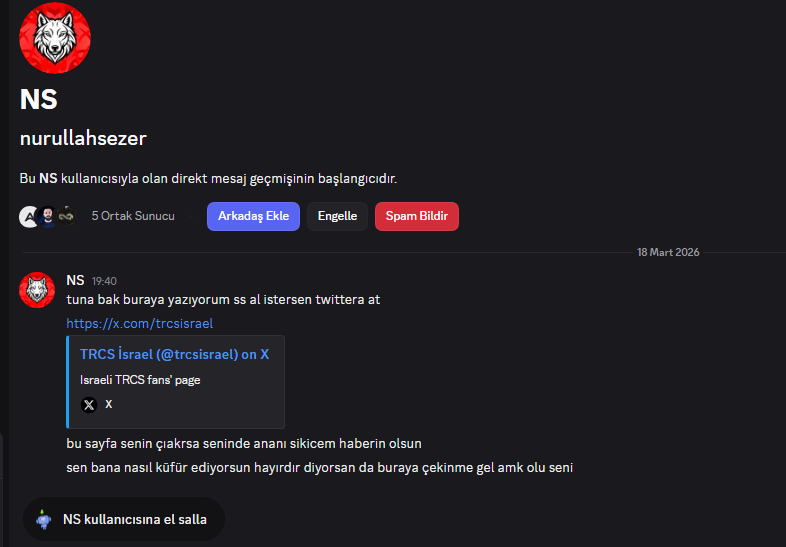This screenshot has width=786, height=547.
Task: Click first mutual server icon with A
Action: (x=28, y=217)
